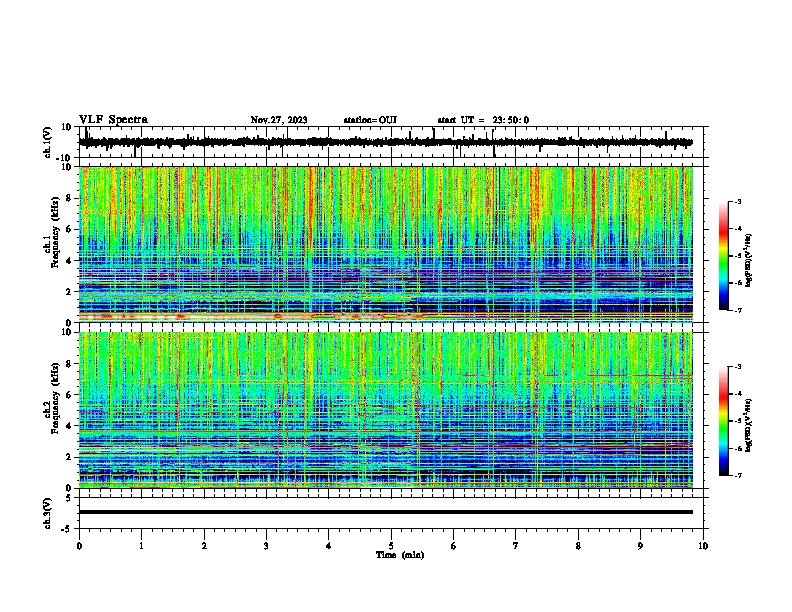Click time axis tick label "1"
The height and width of the screenshot is (612, 792).
click(141, 546)
